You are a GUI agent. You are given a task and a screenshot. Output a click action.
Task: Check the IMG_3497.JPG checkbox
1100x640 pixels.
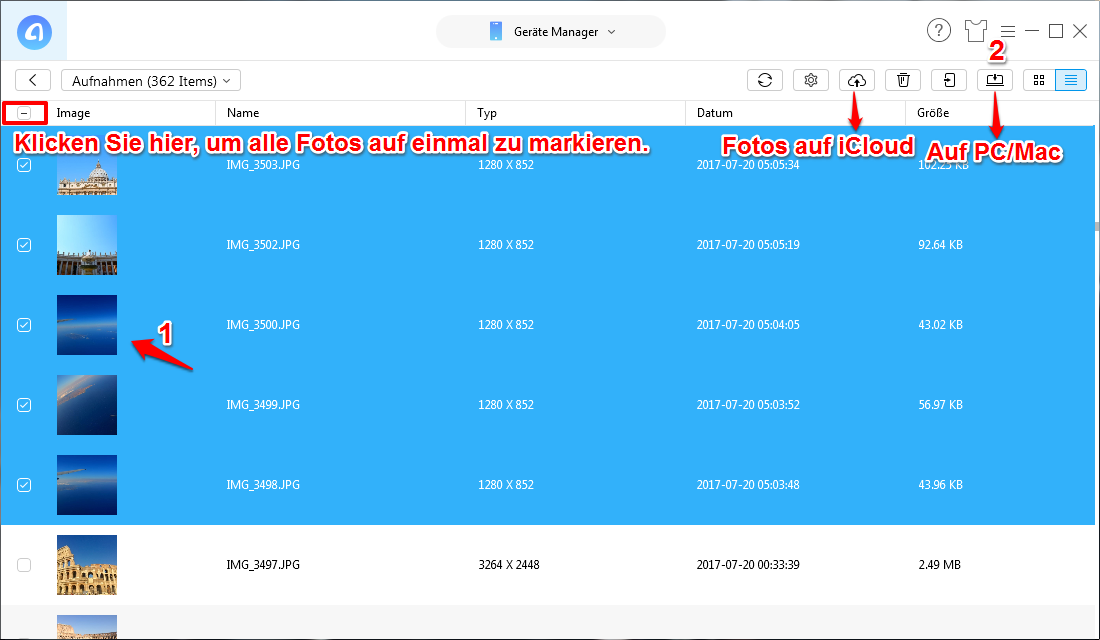[24, 564]
